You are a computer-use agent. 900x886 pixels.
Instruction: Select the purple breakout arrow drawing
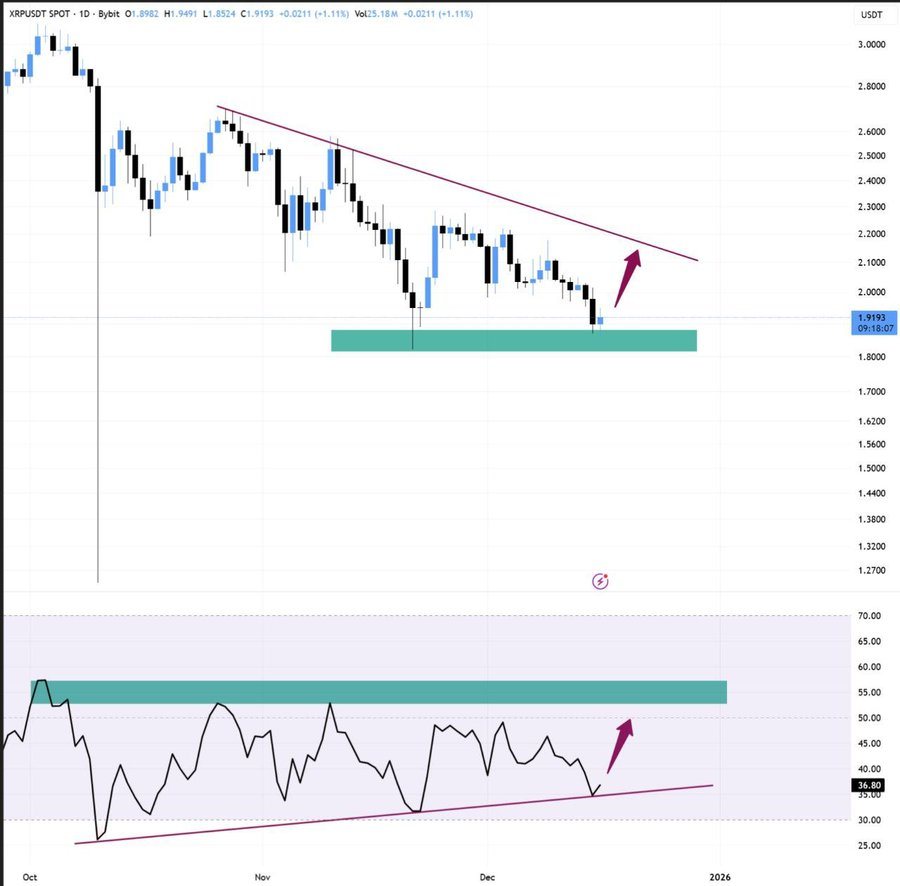626,273
